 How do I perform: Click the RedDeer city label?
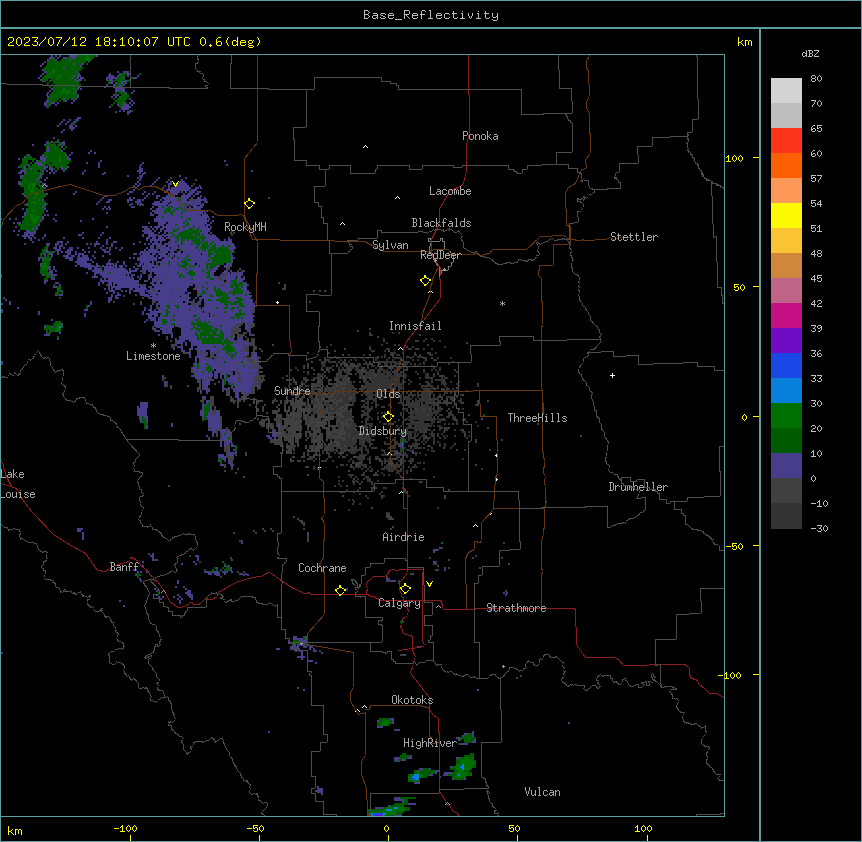coord(440,255)
